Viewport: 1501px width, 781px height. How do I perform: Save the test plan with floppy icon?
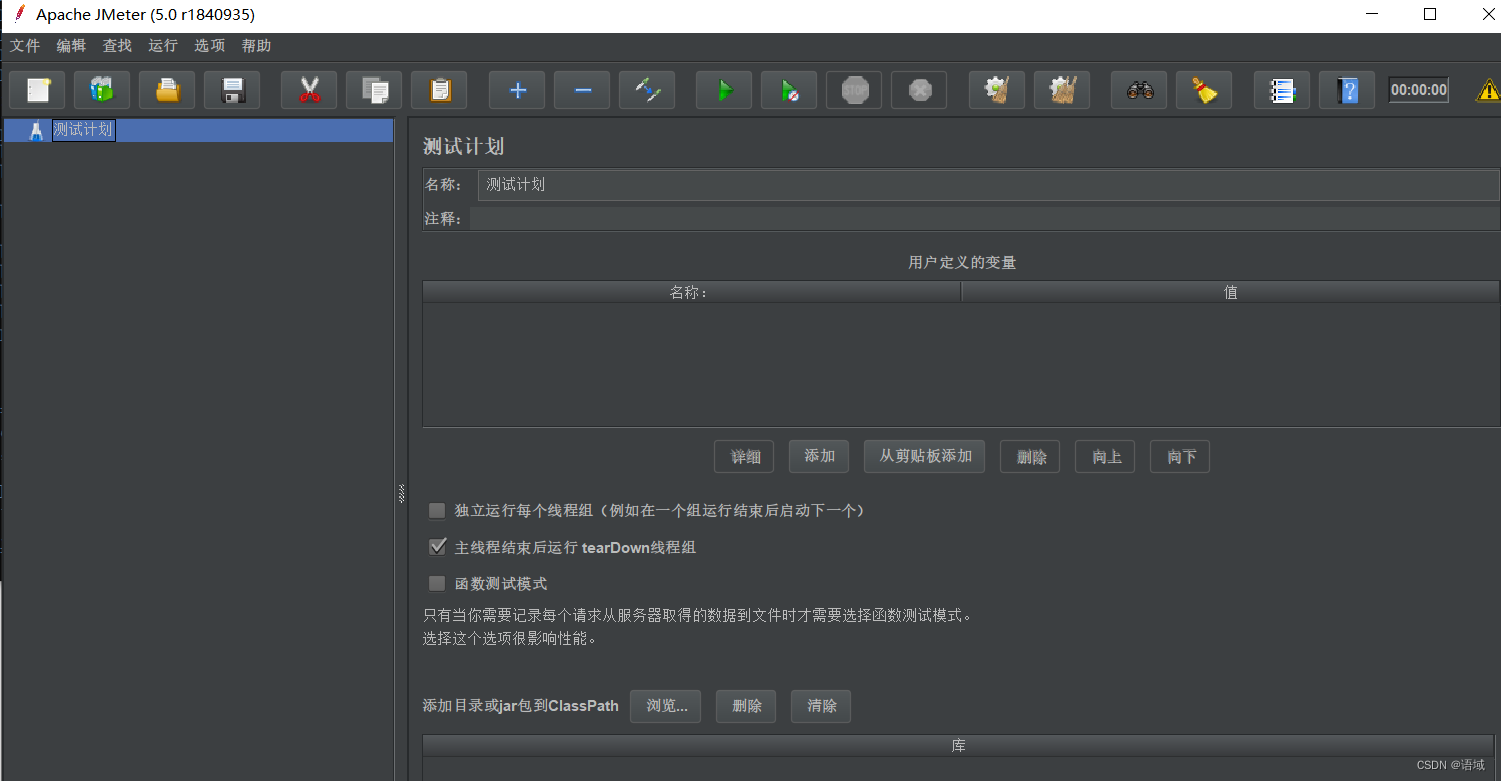coord(232,90)
